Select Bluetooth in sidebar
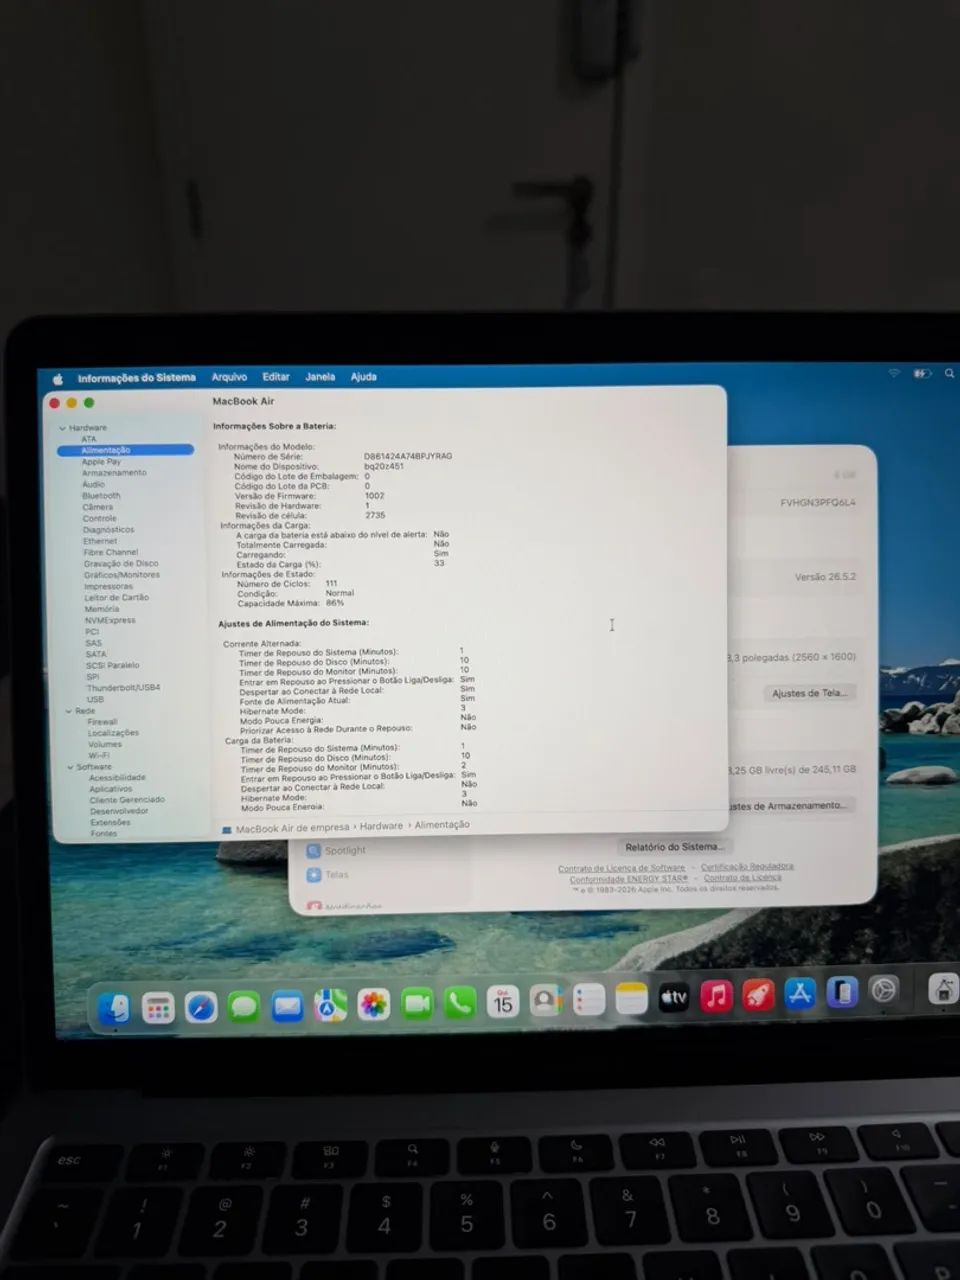Image resolution: width=960 pixels, height=1280 pixels. tap(101, 496)
